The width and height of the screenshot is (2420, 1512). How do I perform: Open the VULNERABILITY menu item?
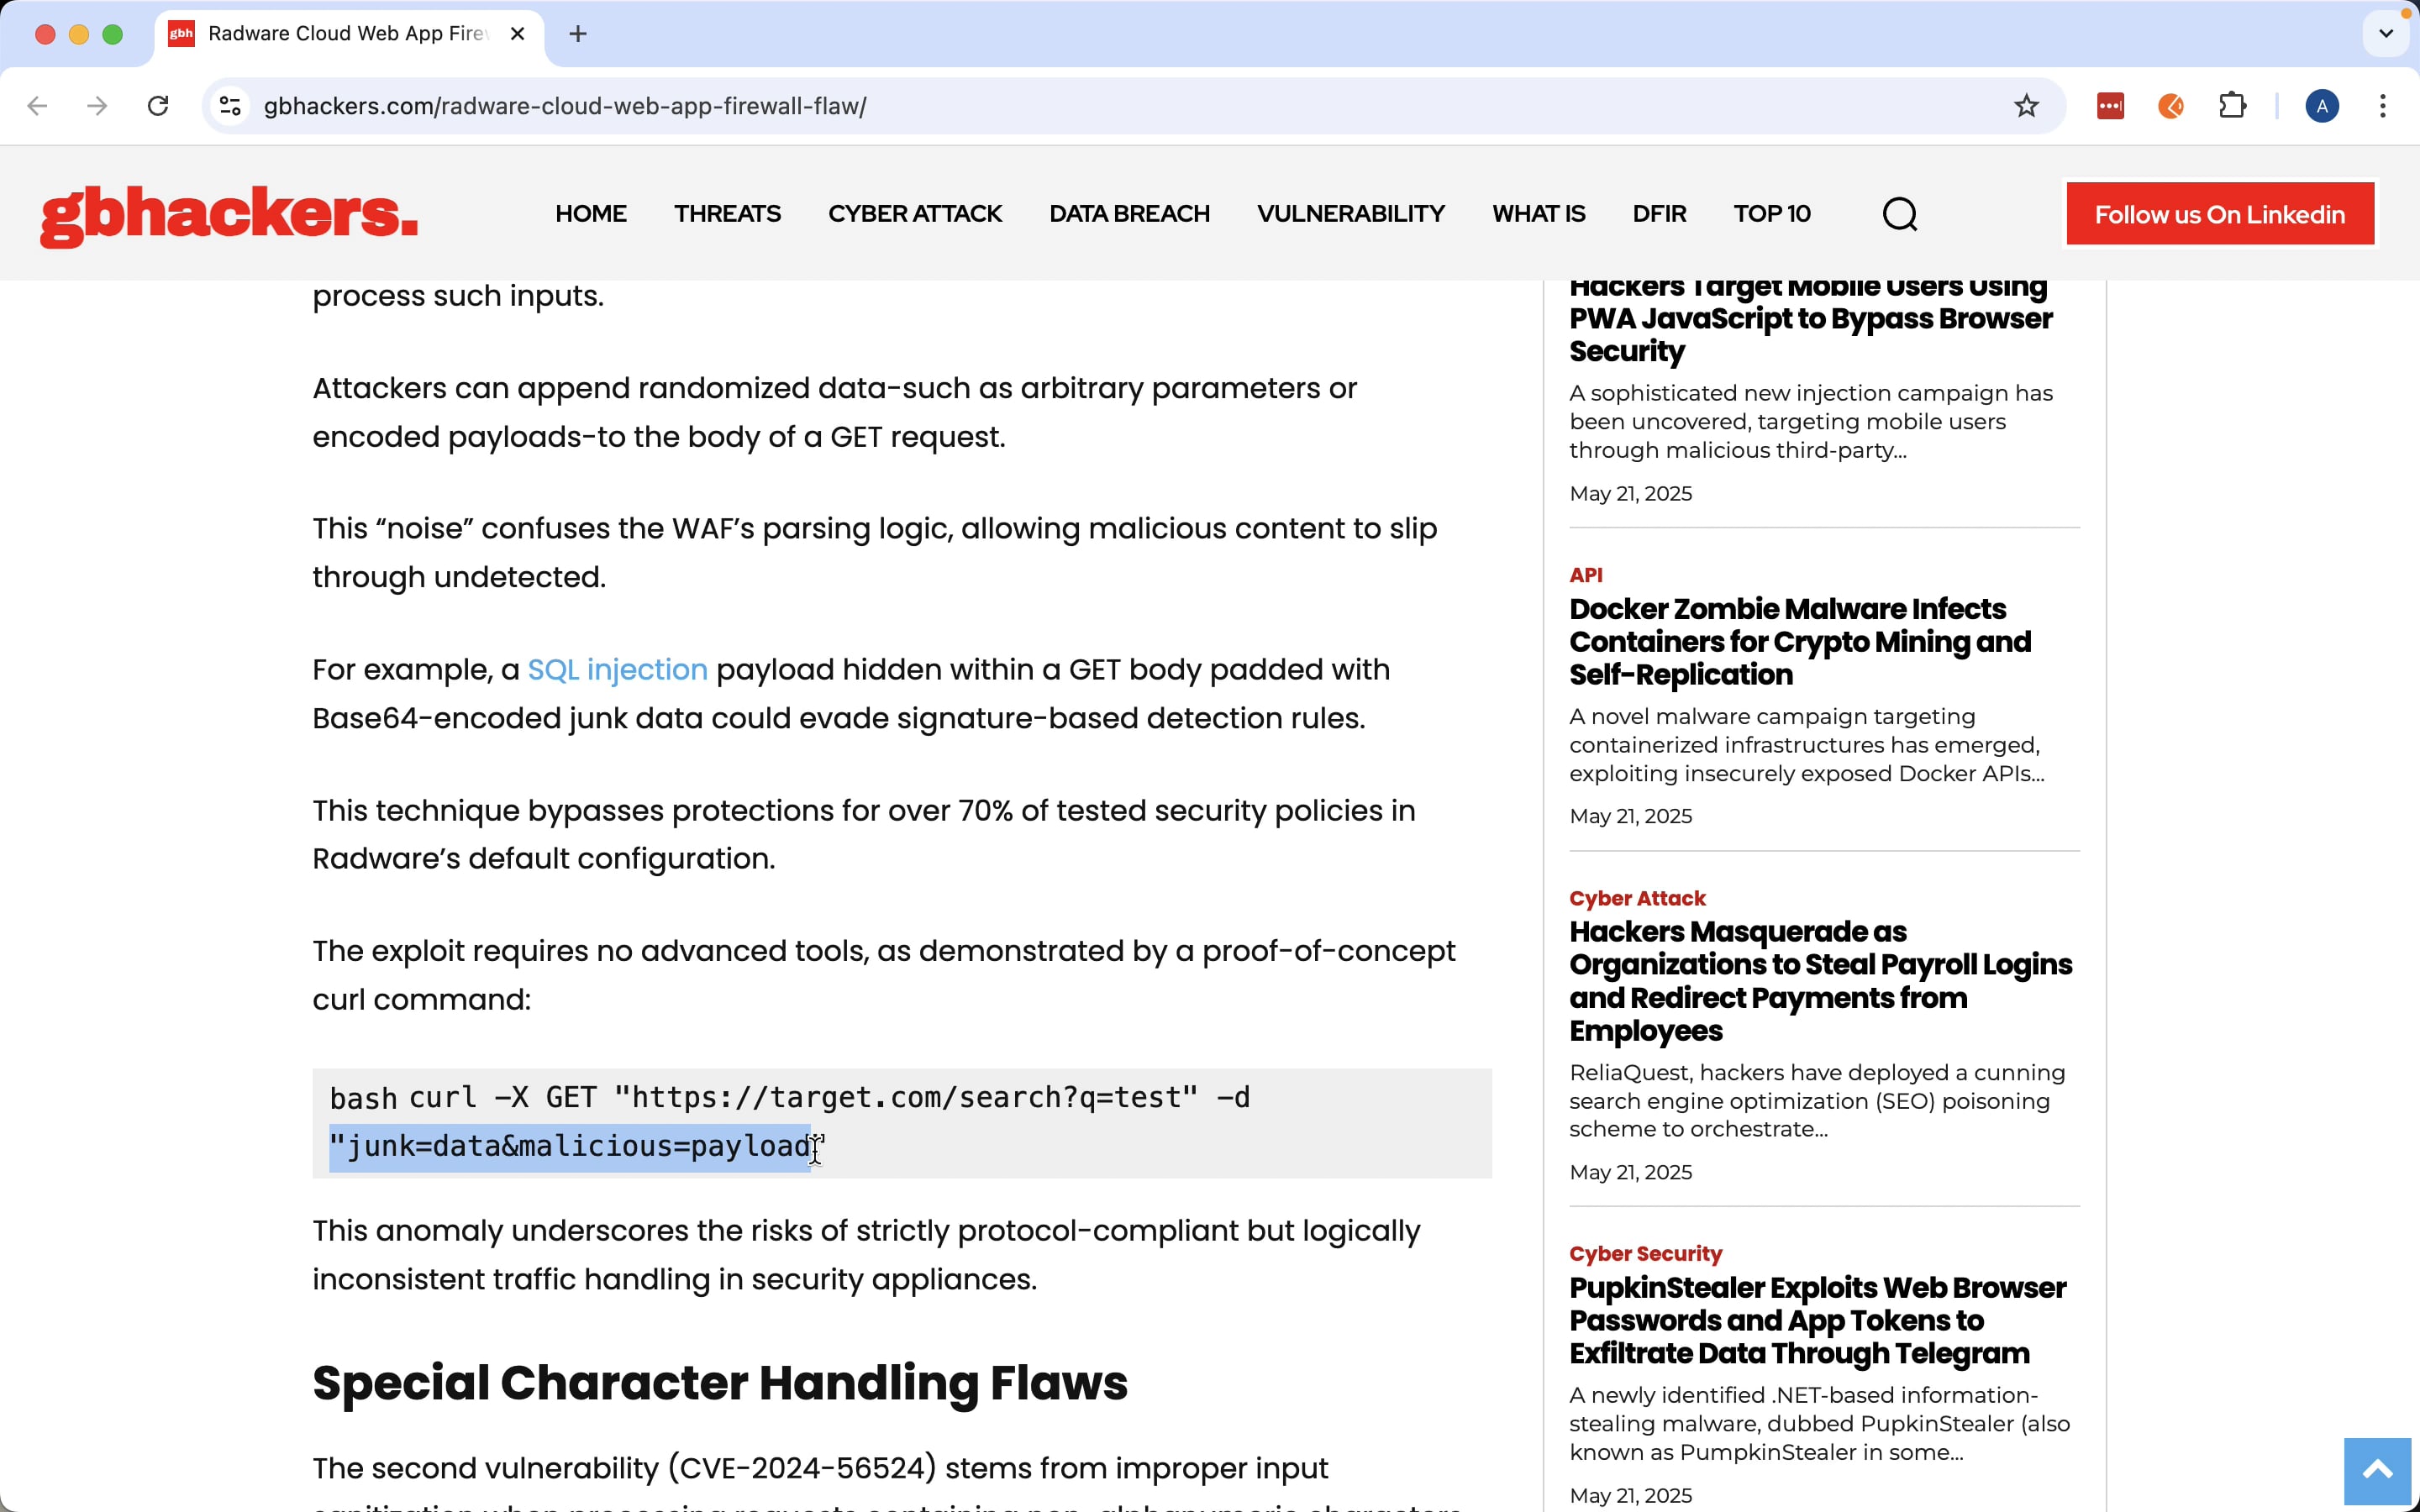coord(1351,214)
